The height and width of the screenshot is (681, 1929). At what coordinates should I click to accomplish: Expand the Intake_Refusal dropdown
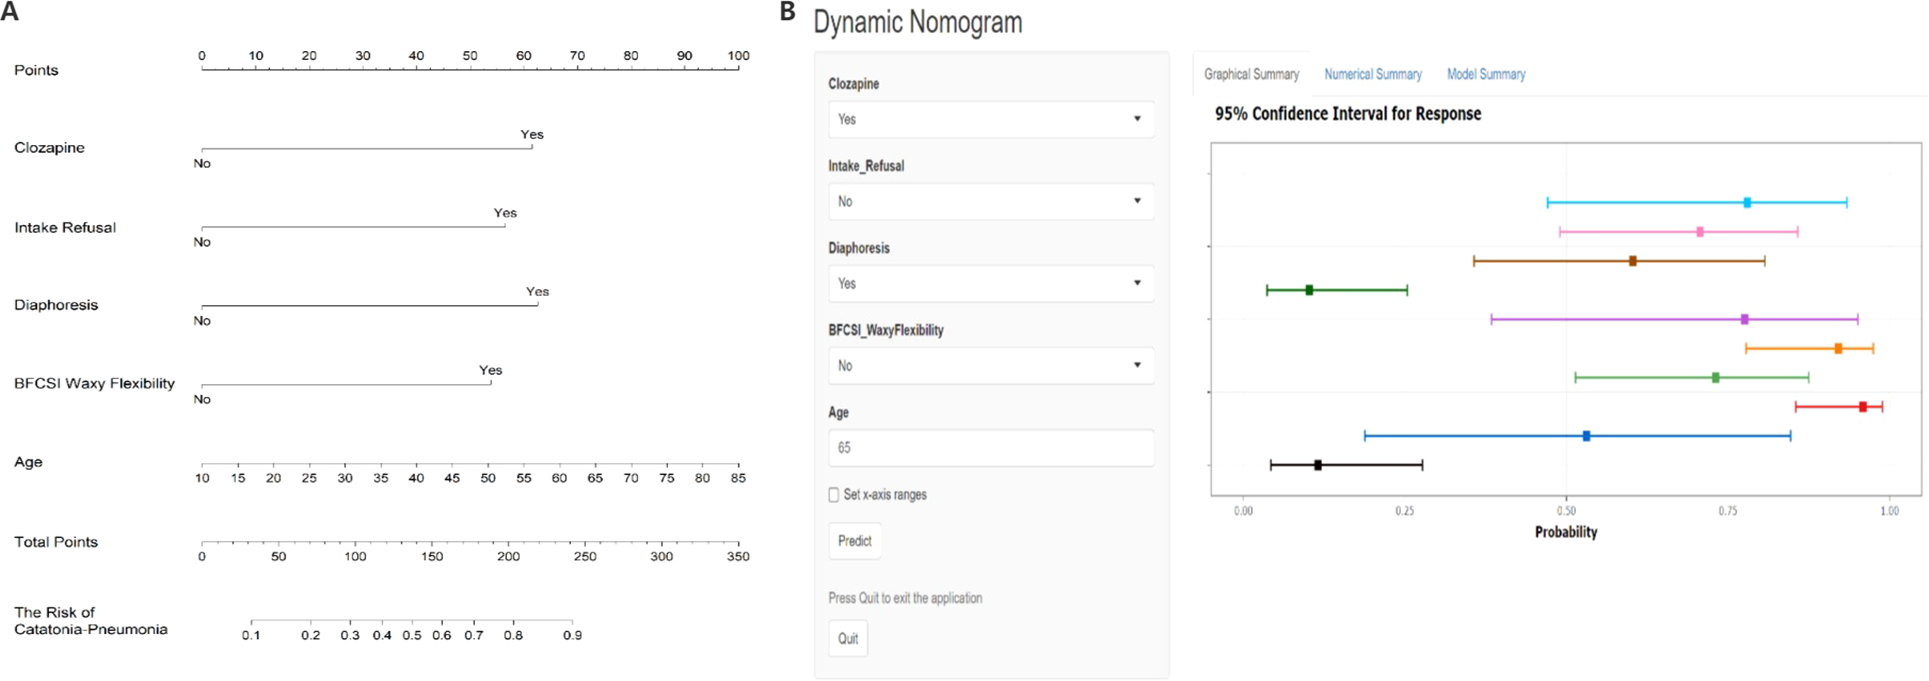pyautogui.click(x=990, y=201)
